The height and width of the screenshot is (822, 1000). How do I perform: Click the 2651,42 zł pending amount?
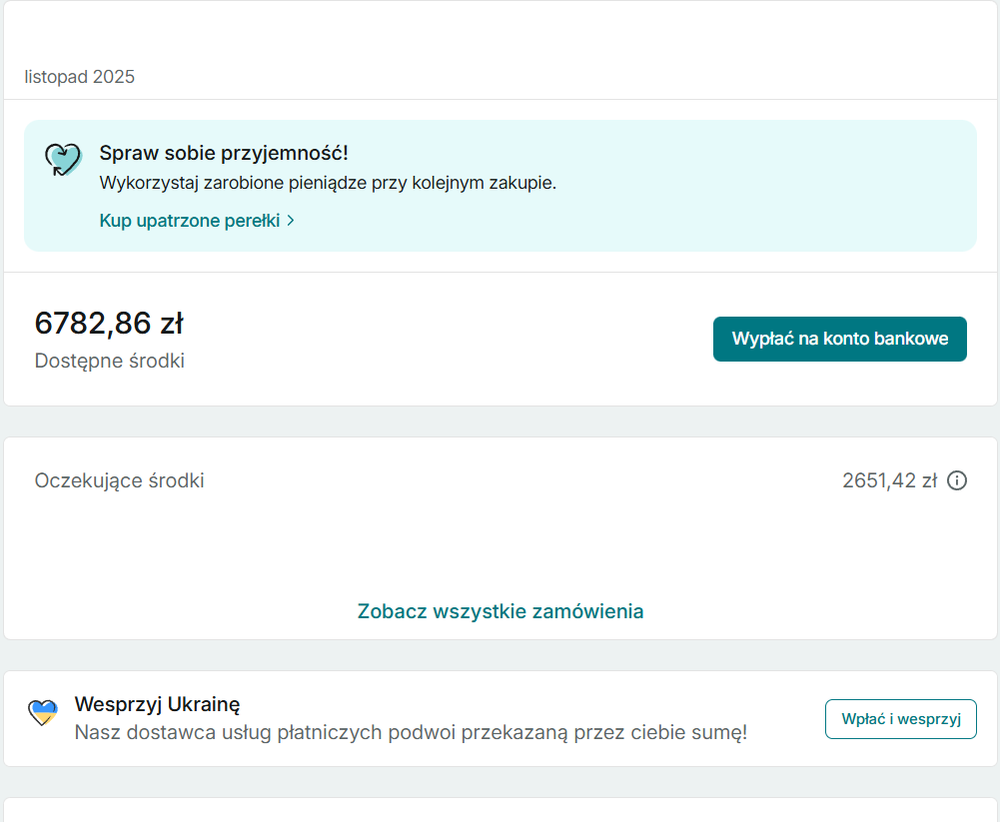pyautogui.click(x=889, y=481)
